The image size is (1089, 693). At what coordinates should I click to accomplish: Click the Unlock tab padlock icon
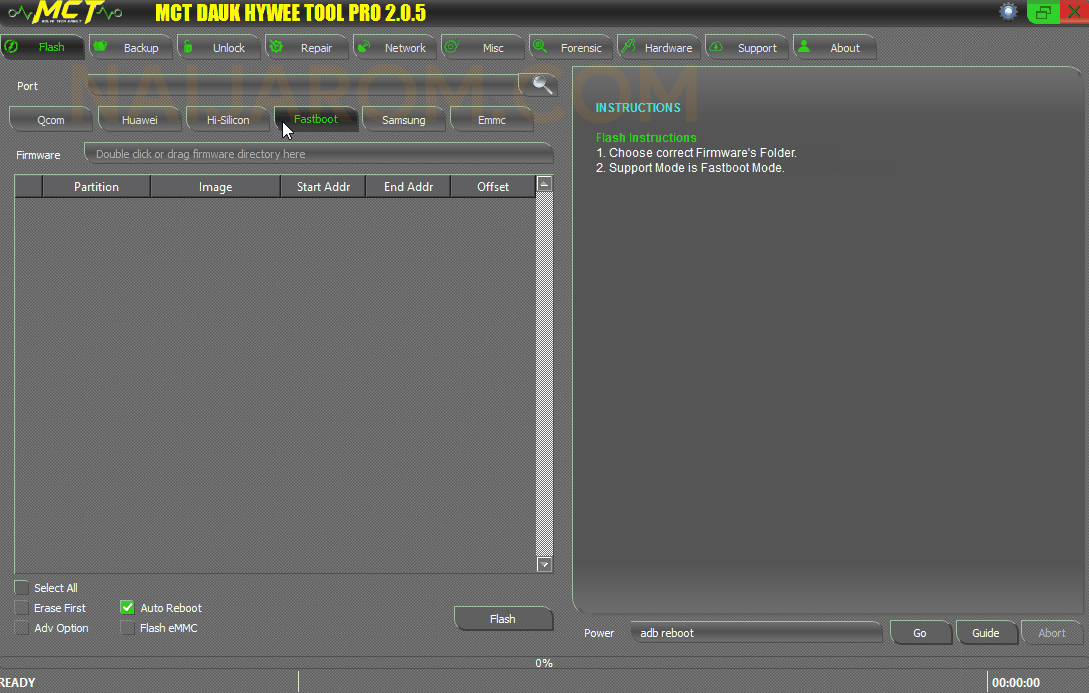click(x=188, y=47)
